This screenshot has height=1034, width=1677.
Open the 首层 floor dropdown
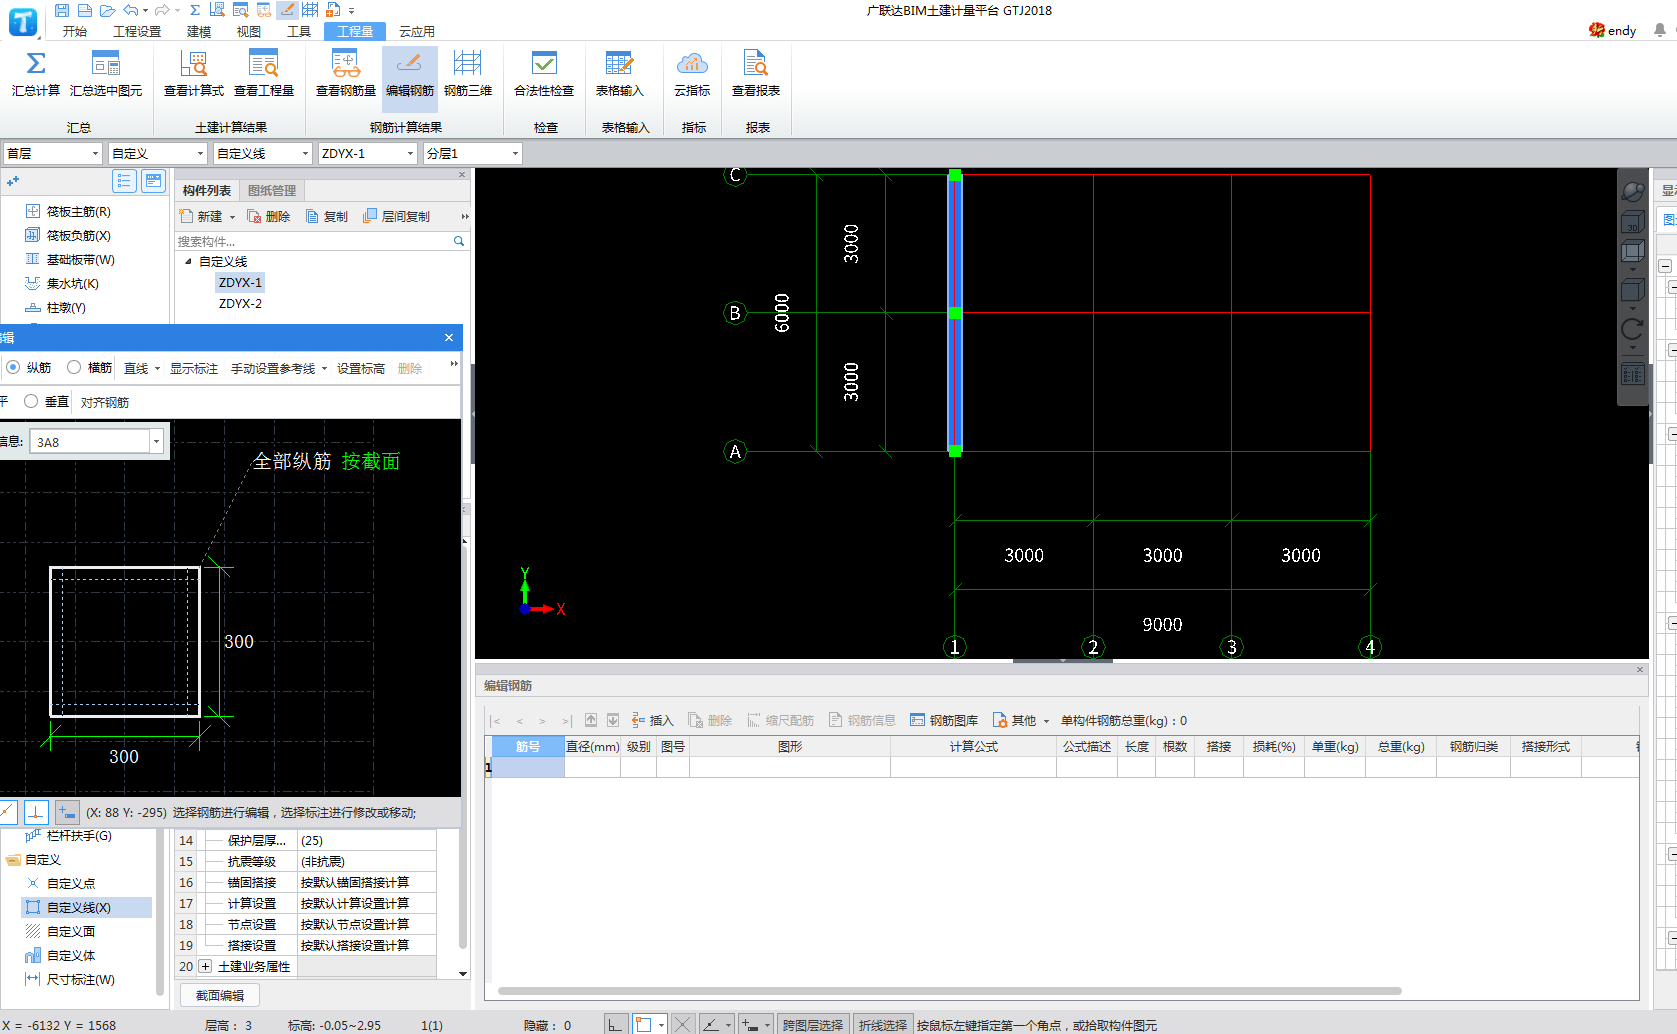pyautogui.click(x=52, y=153)
